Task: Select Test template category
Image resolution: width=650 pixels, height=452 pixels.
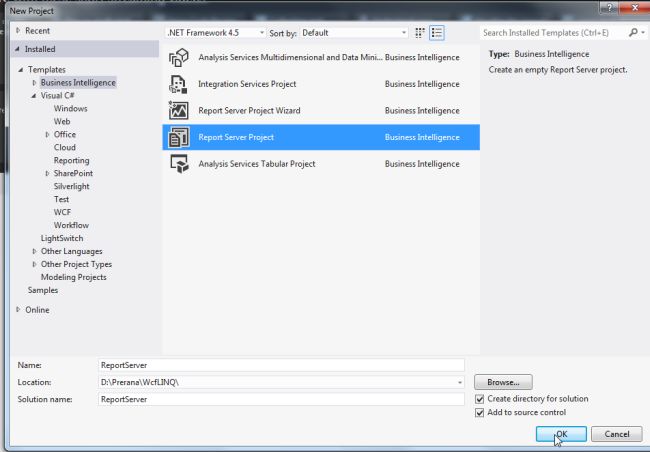Action: pos(61,199)
